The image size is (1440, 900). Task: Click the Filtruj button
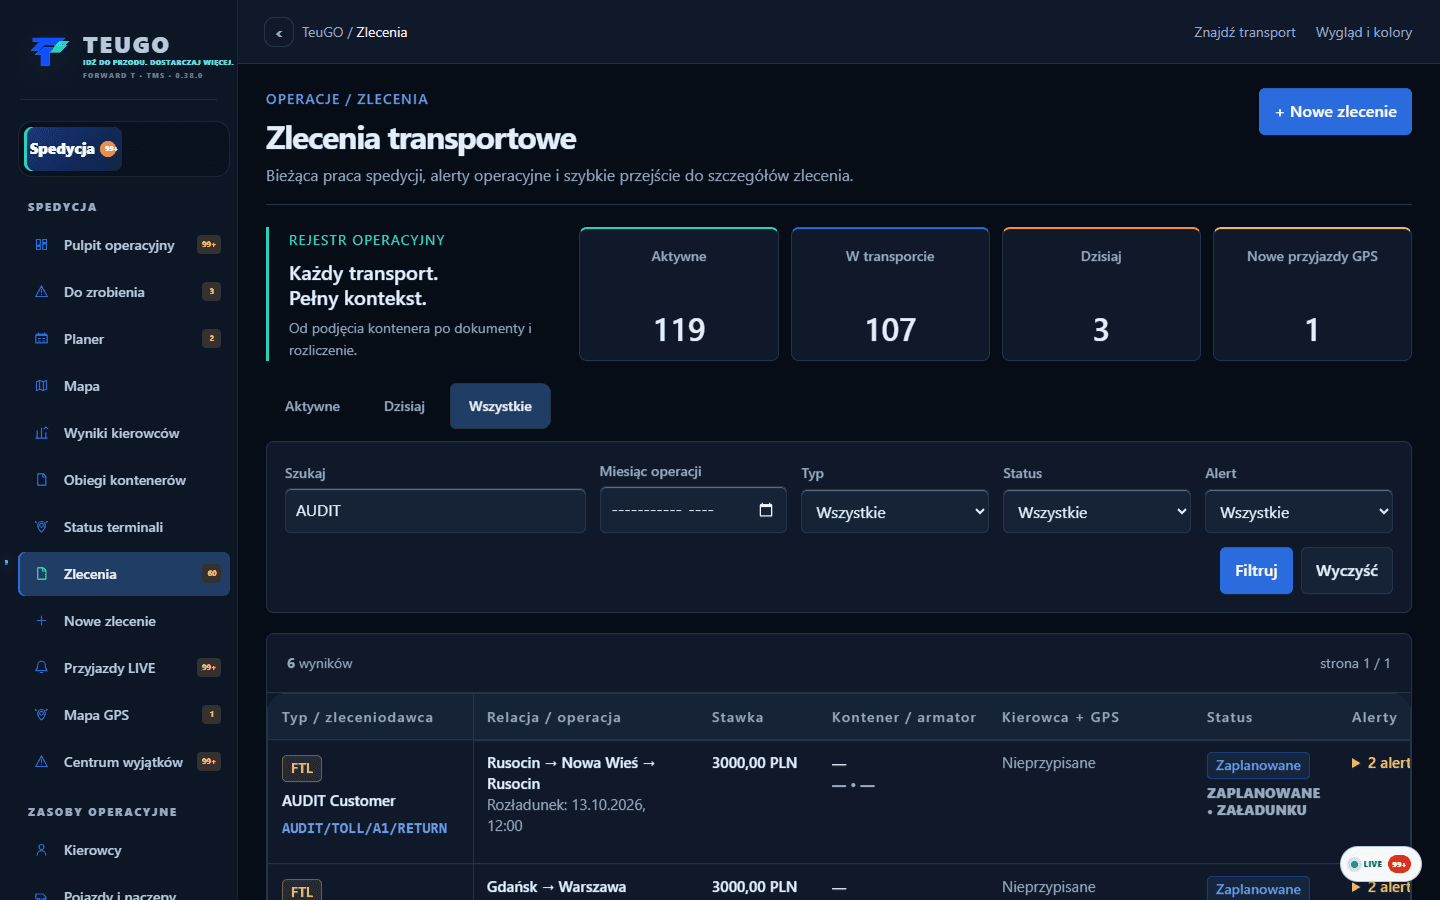(1256, 571)
